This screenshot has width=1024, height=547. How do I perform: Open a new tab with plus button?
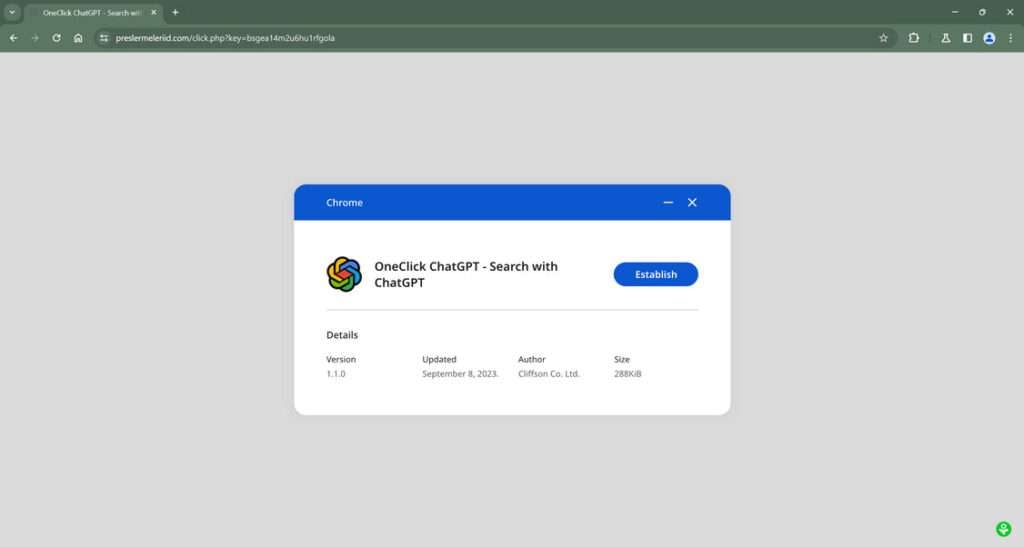tap(175, 12)
